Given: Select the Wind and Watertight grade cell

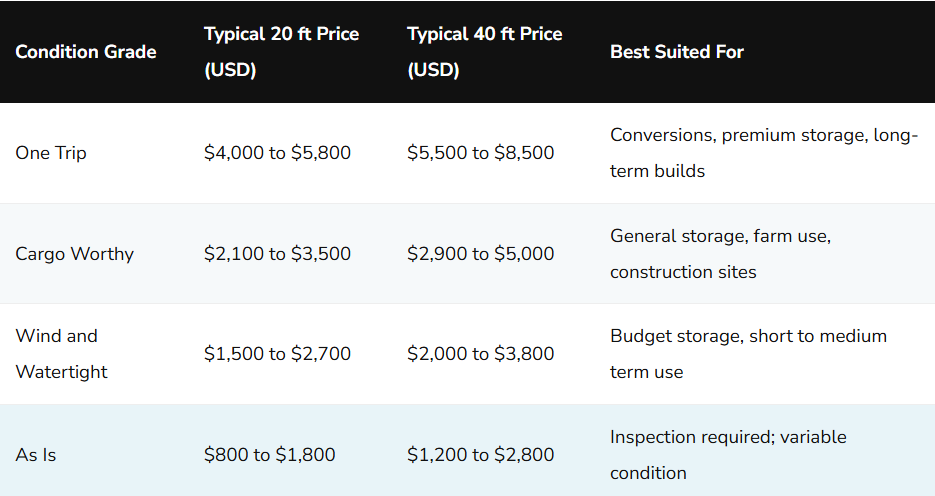Looking at the screenshot, I should coord(62,354).
